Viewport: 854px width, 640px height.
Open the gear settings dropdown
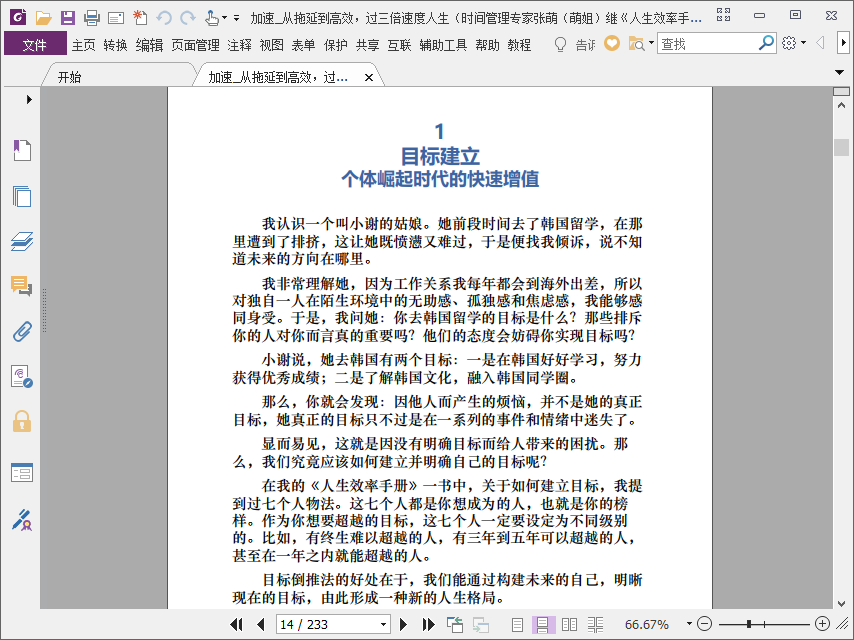[794, 43]
